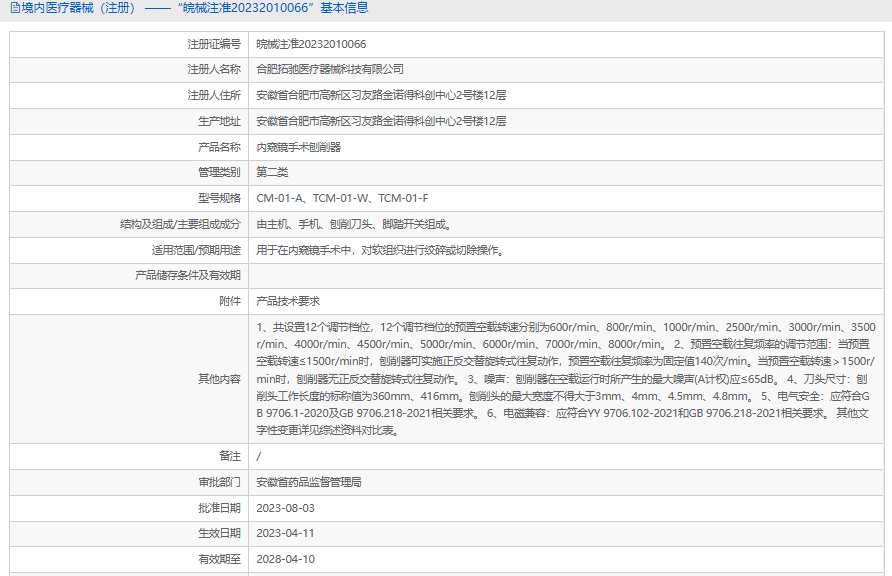Select the expiry date 2028-04-10
This screenshot has height=576, width=892.
coord(286,560)
